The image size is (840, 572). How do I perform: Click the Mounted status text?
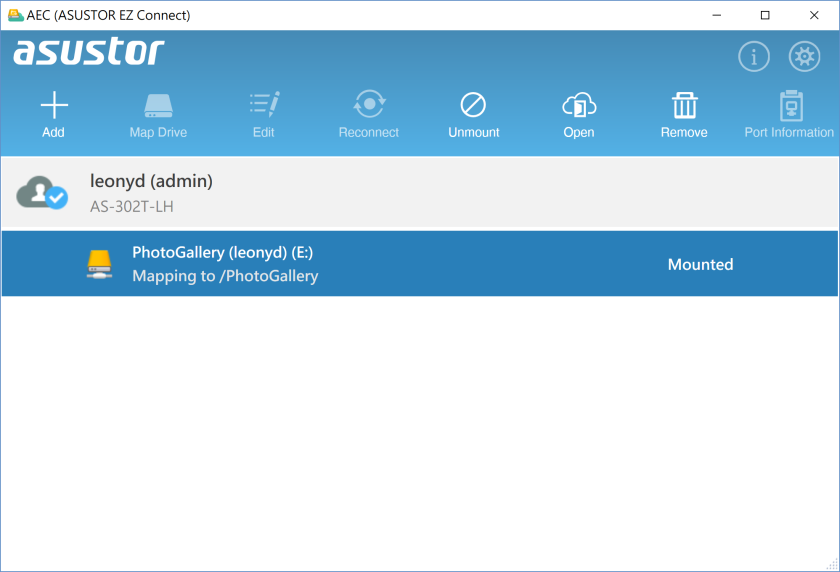click(x=700, y=264)
